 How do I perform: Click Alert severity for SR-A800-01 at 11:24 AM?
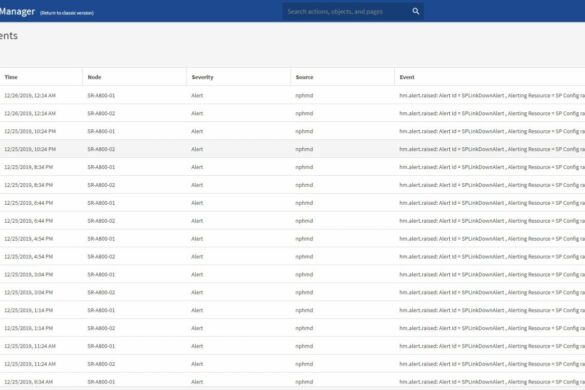(197, 346)
